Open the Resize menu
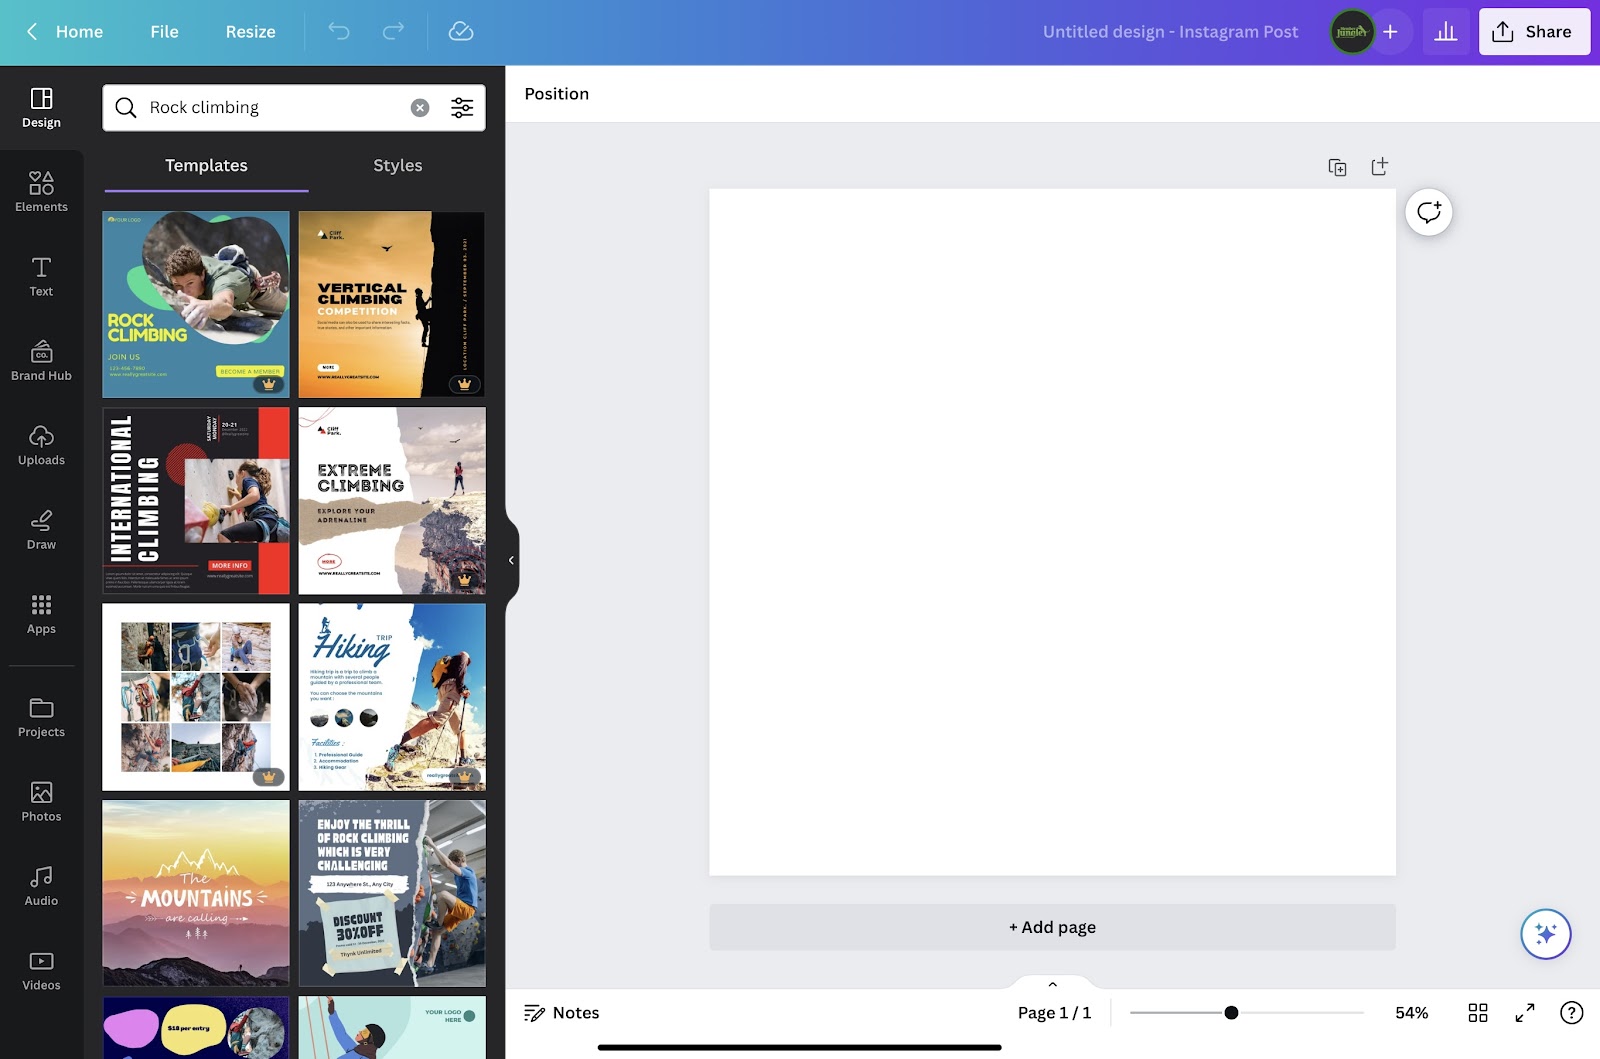Image resolution: width=1600 pixels, height=1059 pixels. coord(251,32)
